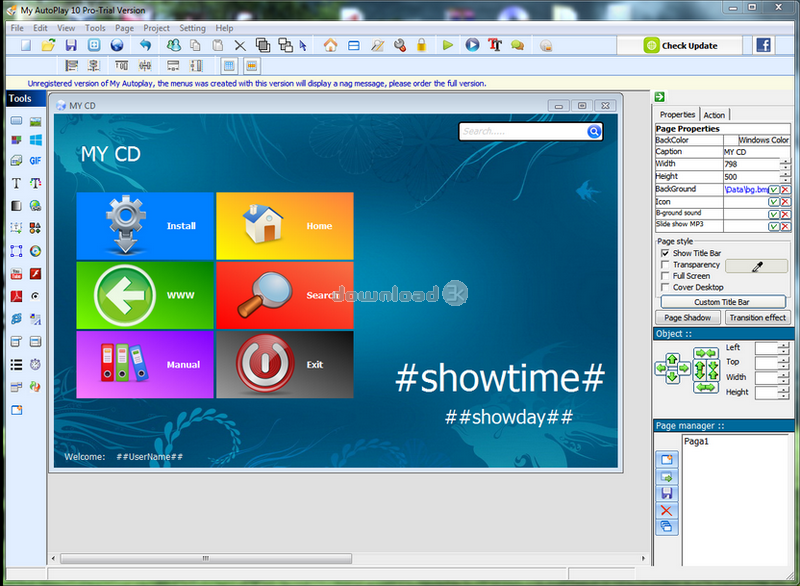Adjust the page Height stepper
The height and width of the screenshot is (586, 800).
click(785, 177)
